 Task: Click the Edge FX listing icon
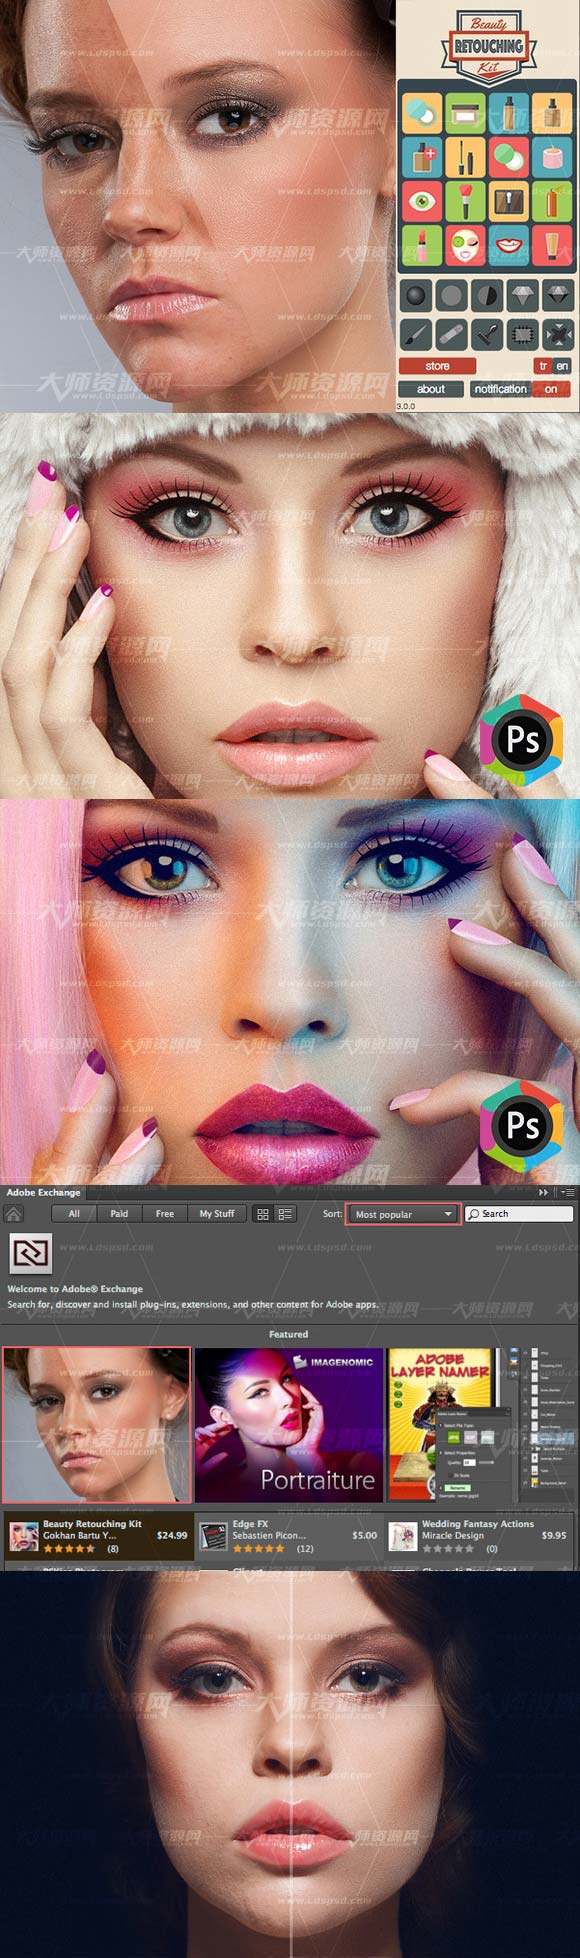coord(213,1536)
